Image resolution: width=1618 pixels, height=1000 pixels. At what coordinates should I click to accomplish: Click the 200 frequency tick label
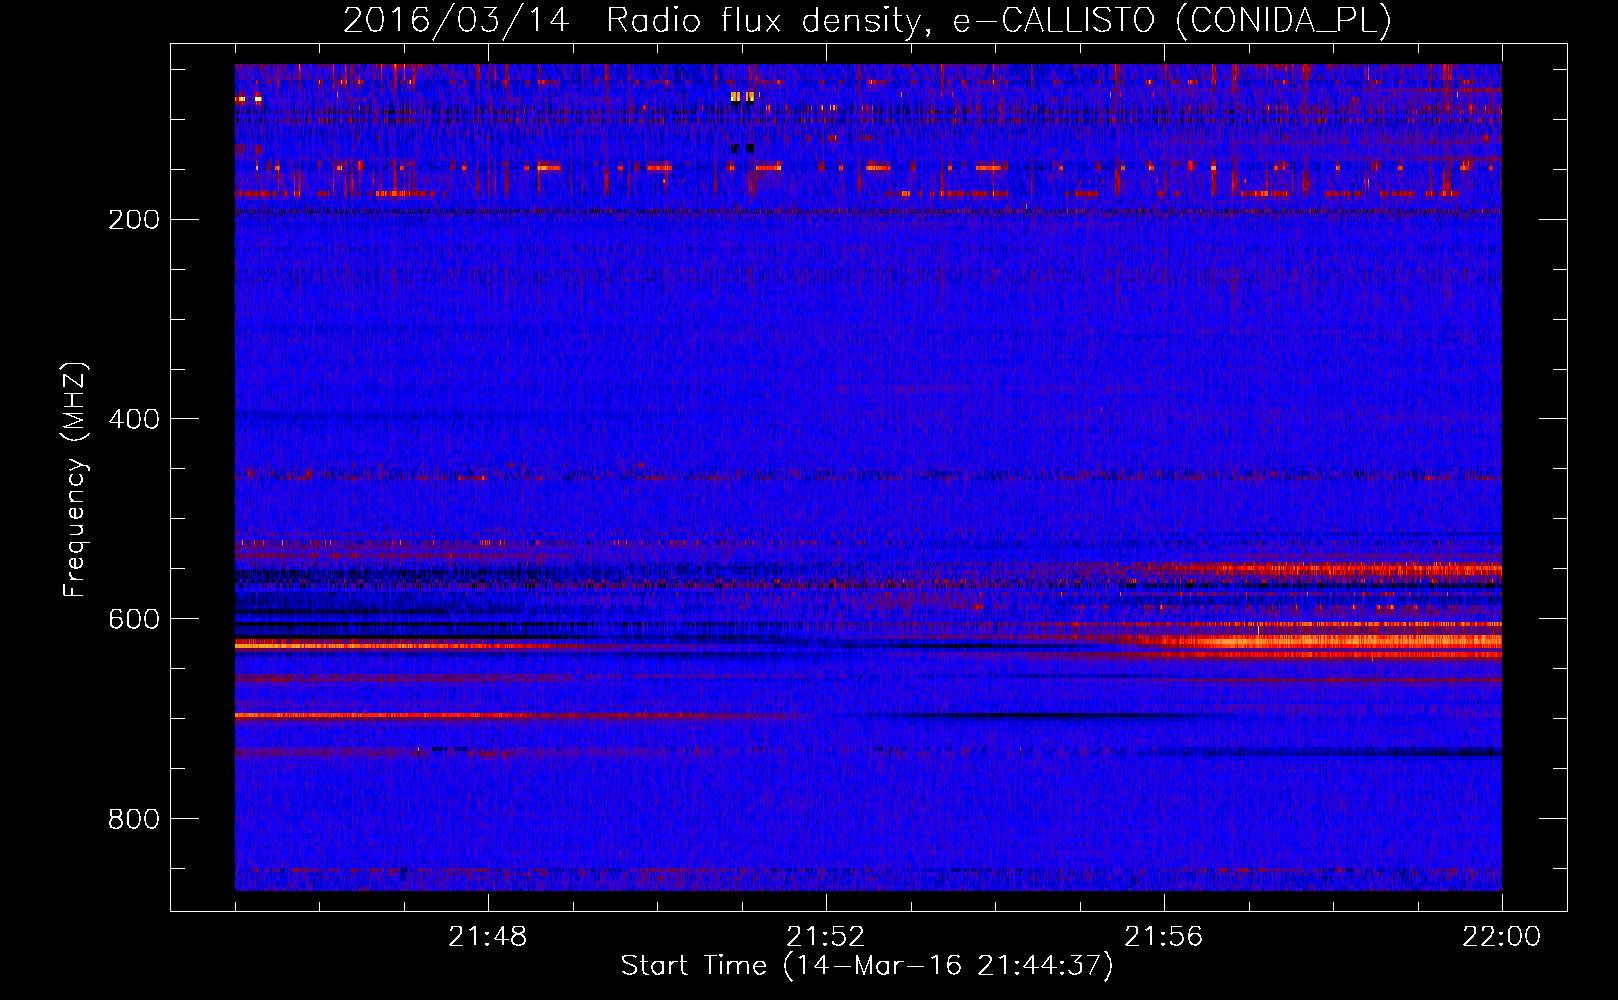point(134,219)
